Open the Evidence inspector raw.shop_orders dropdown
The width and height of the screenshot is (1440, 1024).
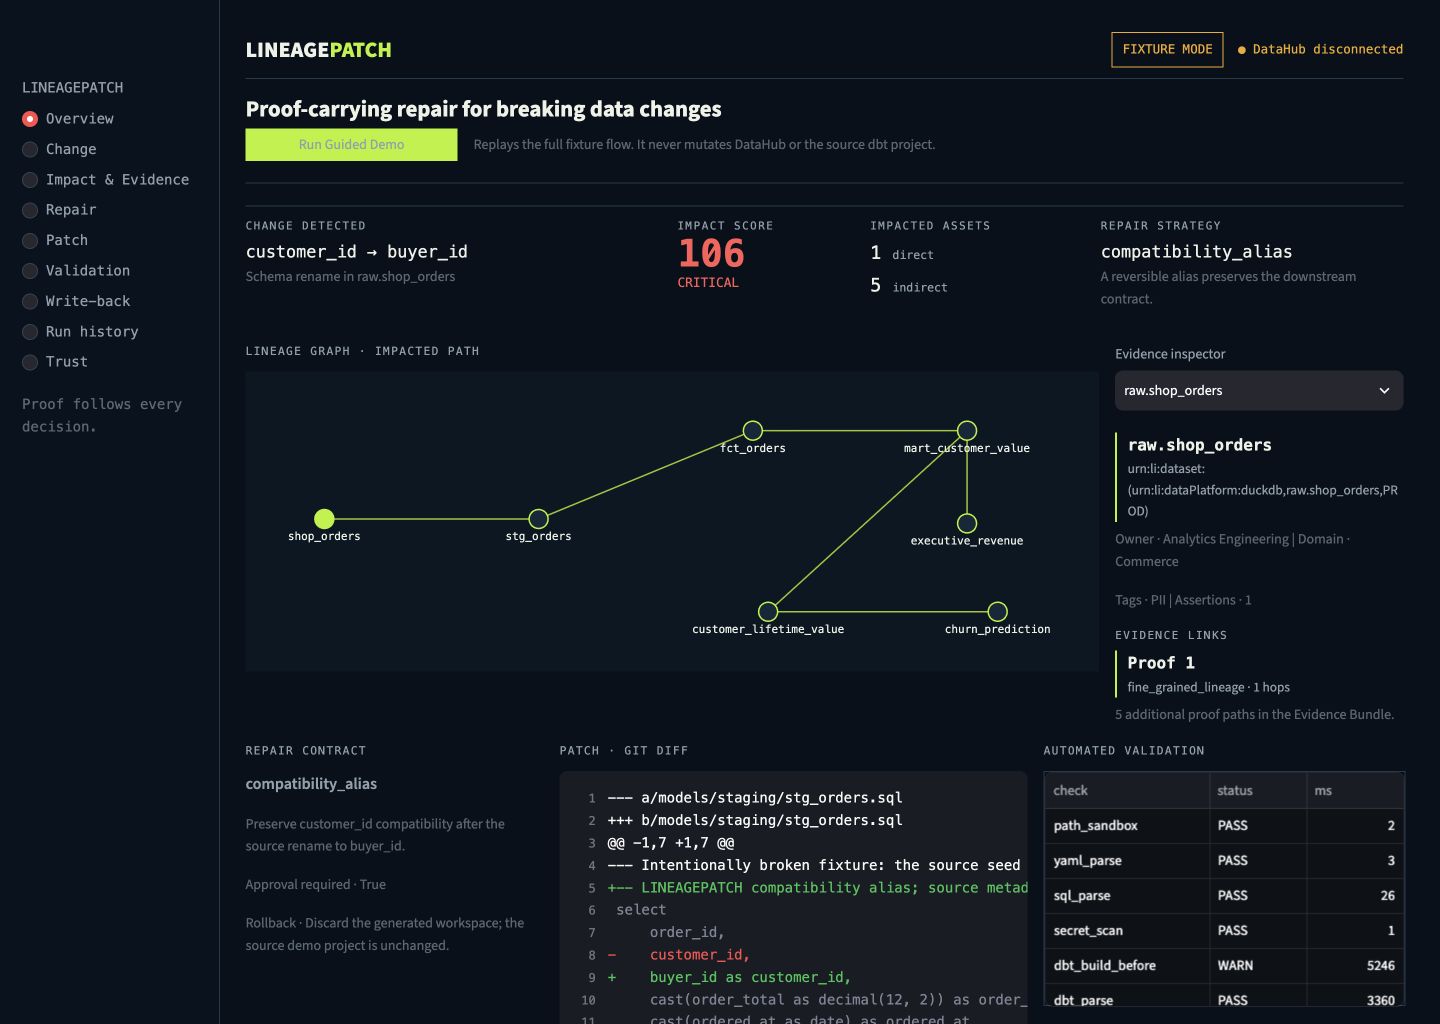click(1259, 391)
